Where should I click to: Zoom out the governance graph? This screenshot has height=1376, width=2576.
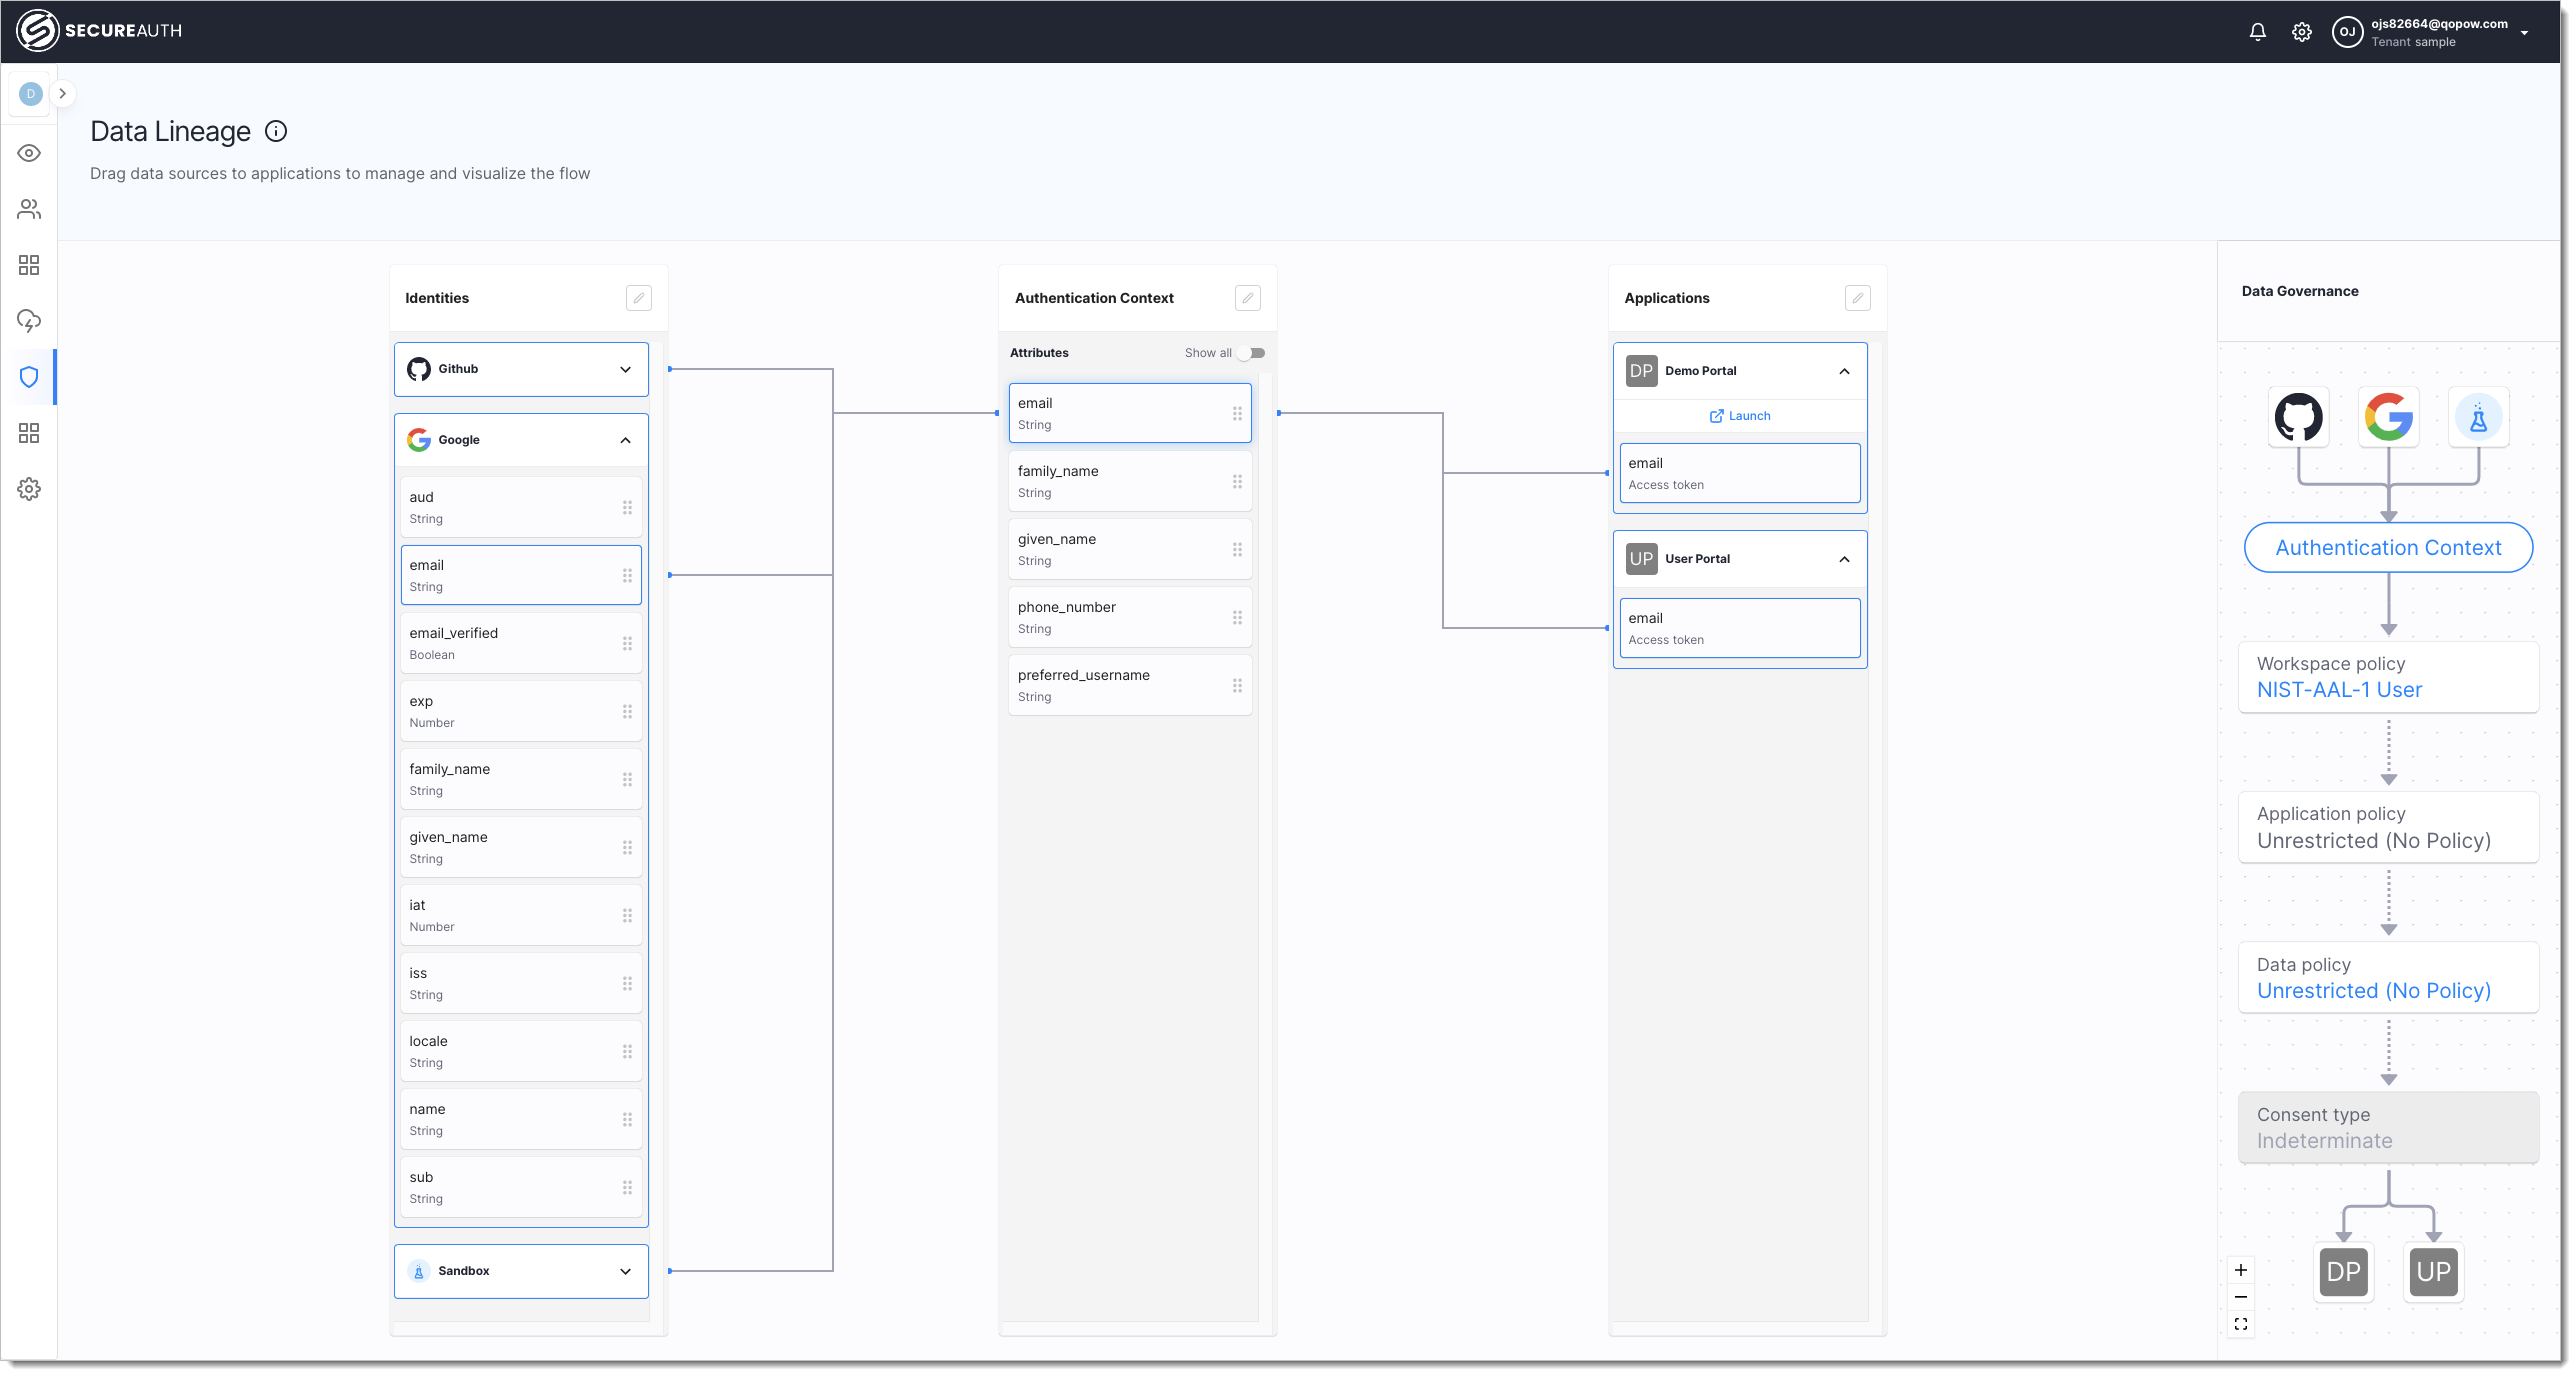tap(2241, 1297)
